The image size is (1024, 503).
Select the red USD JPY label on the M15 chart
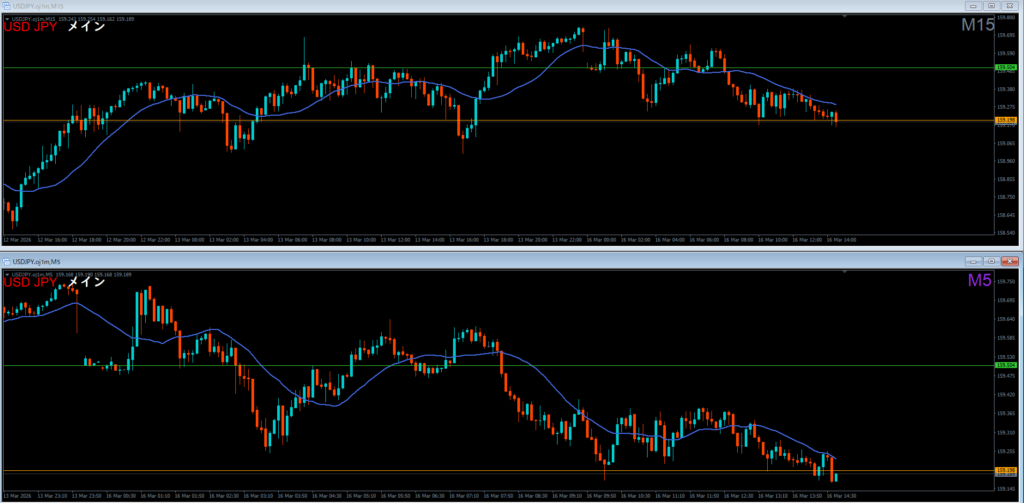click(31, 27)
